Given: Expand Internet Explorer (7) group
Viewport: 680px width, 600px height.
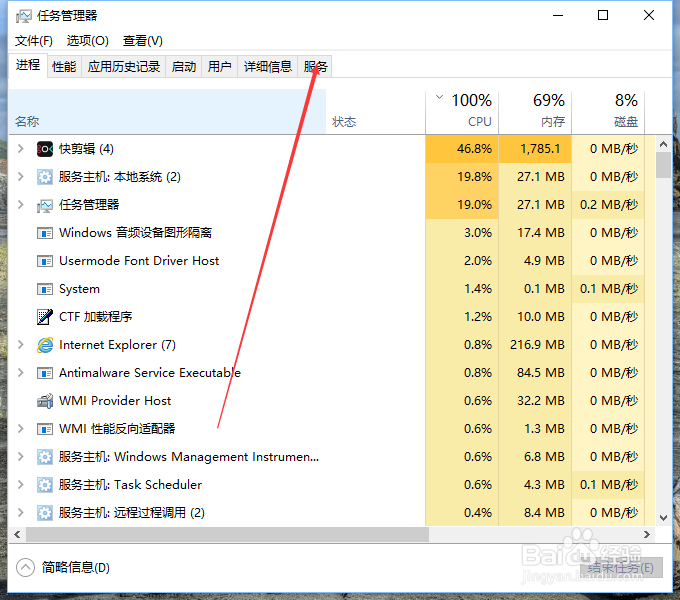Looking at the screenshot, I should [x=20, y=345].
